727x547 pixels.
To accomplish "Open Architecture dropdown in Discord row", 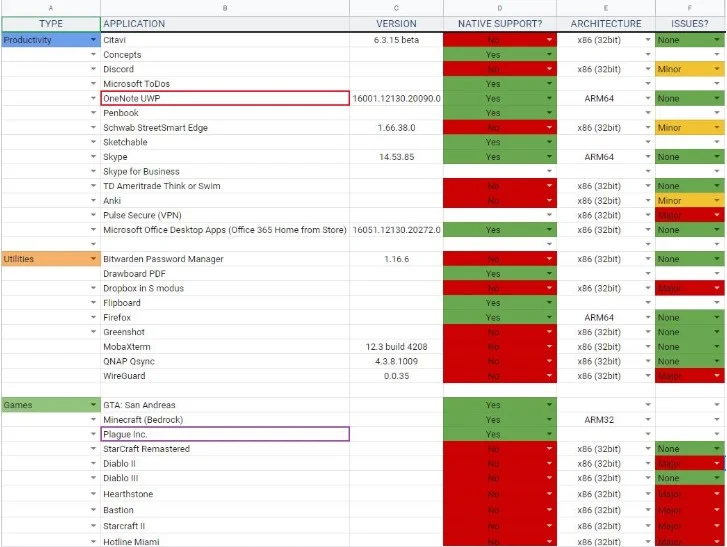I will click(648, 69).
